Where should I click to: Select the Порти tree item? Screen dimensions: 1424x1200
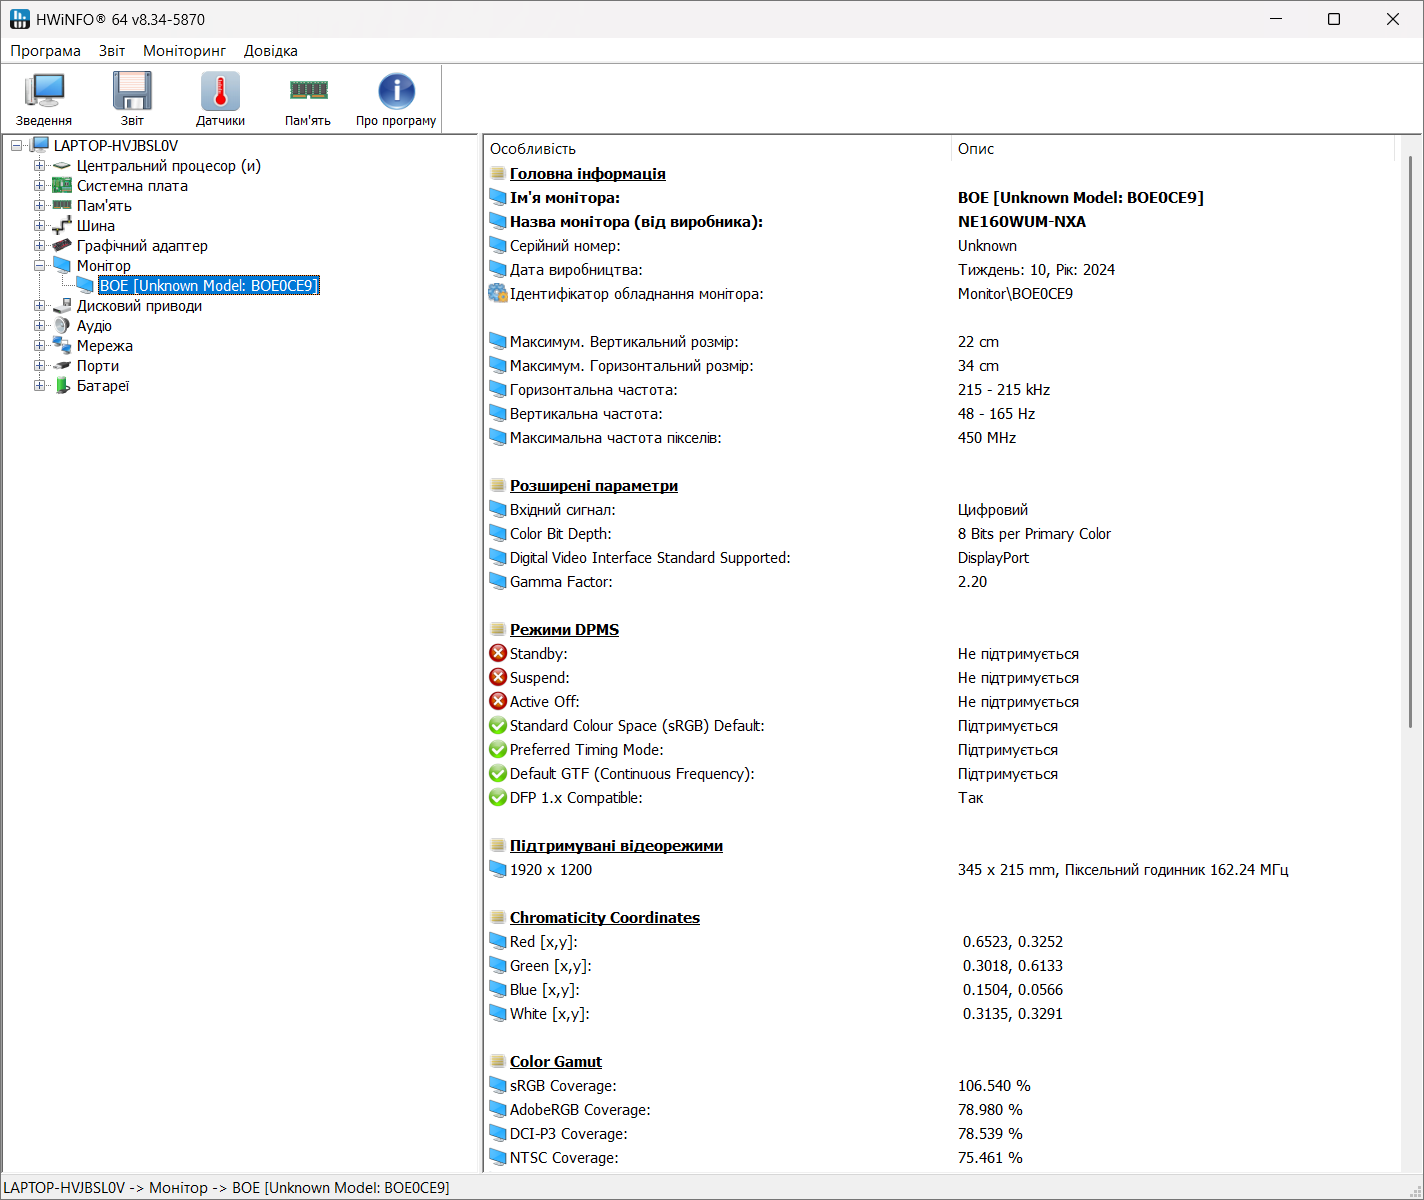click(98, 366)
